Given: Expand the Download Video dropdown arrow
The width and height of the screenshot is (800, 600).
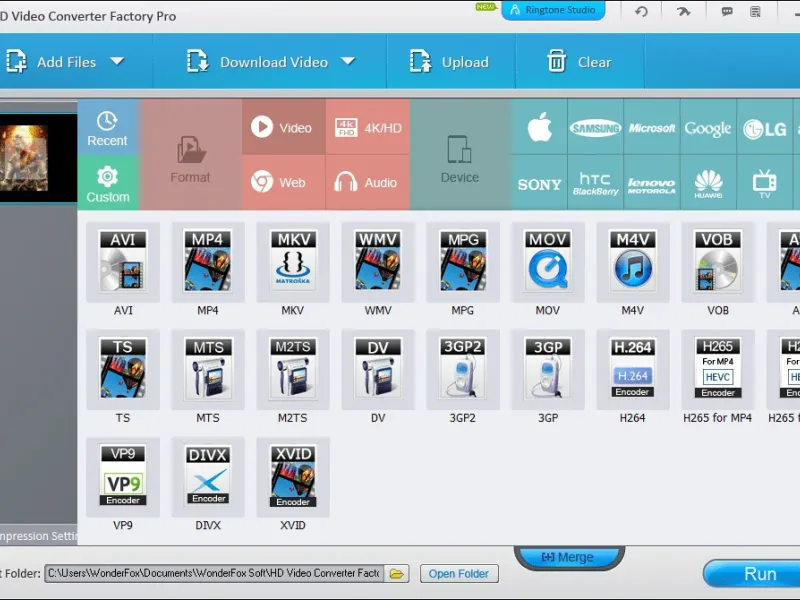Looking at the screenshot, I should pyautogui.click(x=348, y=61).
